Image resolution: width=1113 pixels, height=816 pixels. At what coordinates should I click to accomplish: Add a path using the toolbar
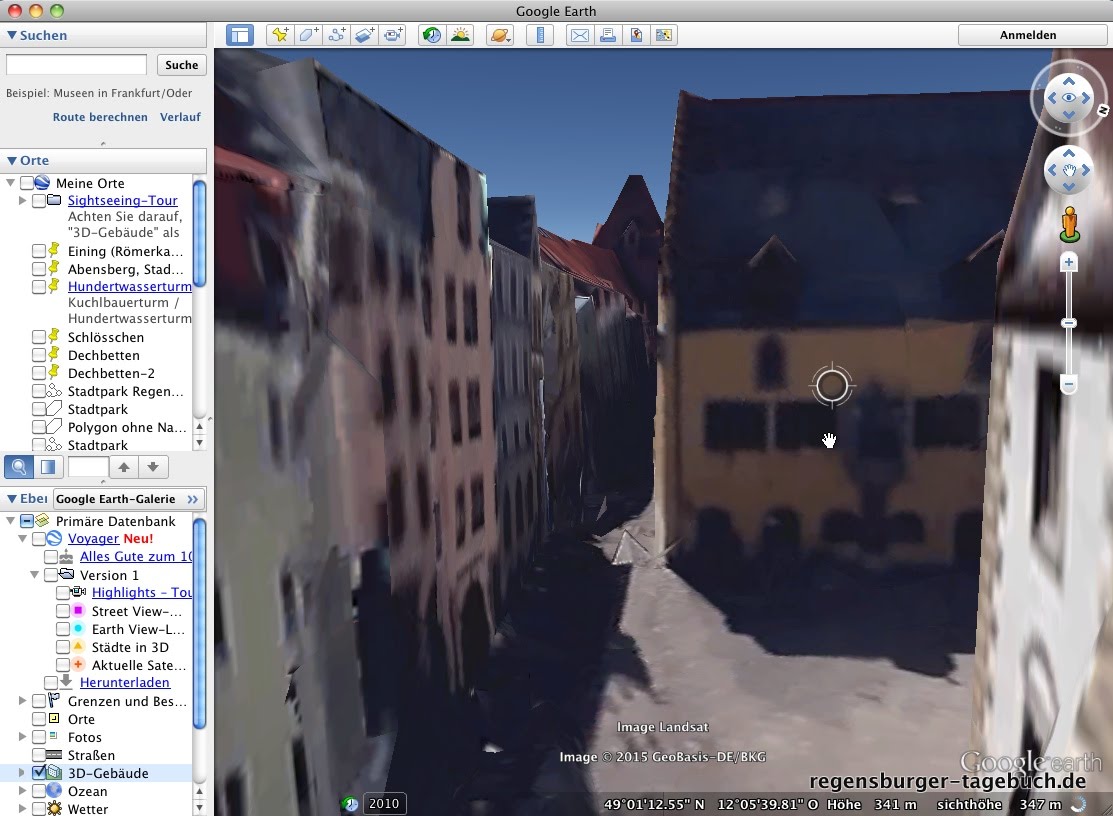(336, 35)
